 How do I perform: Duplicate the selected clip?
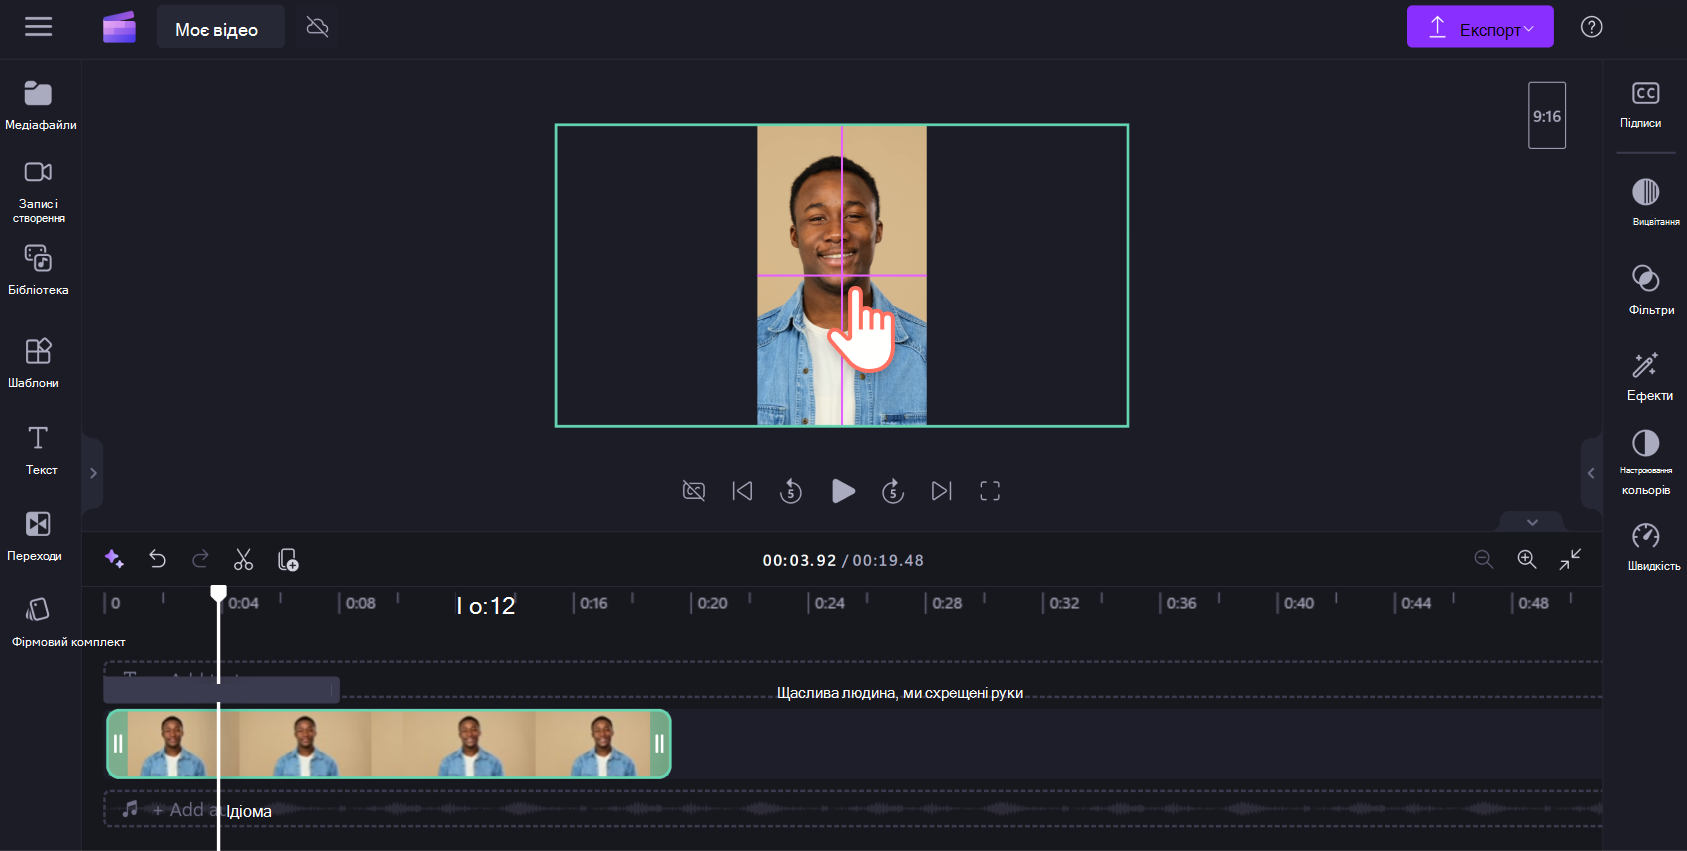(x=288, y=559)
